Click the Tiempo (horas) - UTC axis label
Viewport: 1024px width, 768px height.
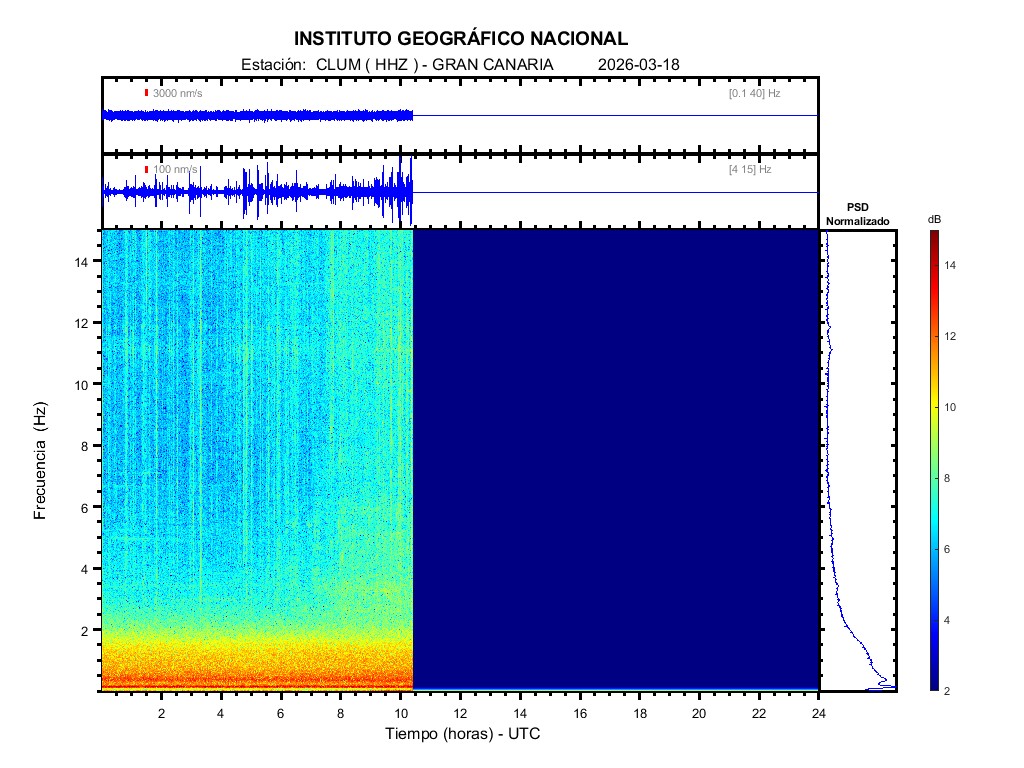click(463, 734)
